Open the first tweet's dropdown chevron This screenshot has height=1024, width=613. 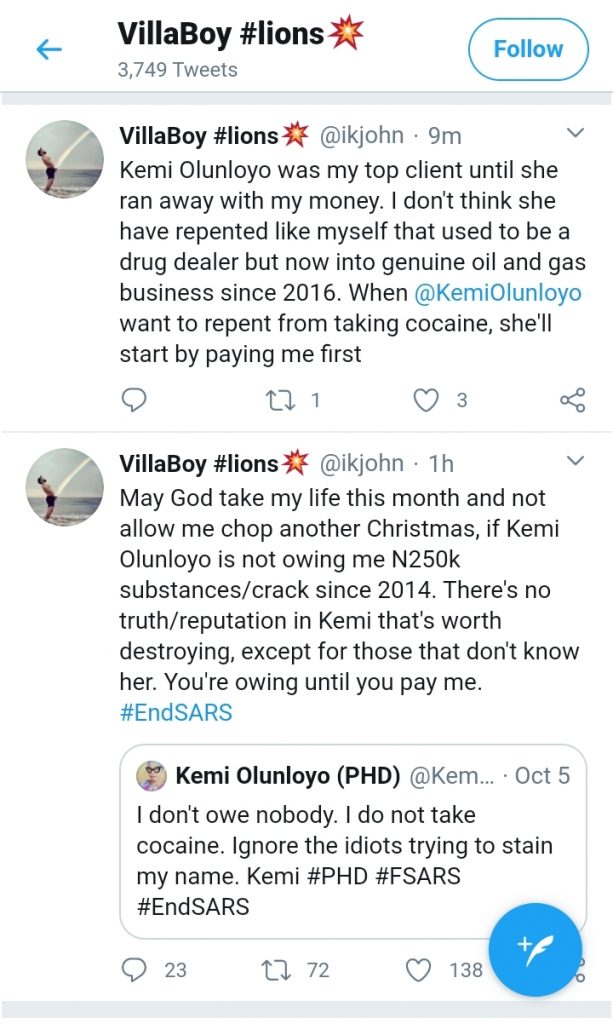[576, 134]
